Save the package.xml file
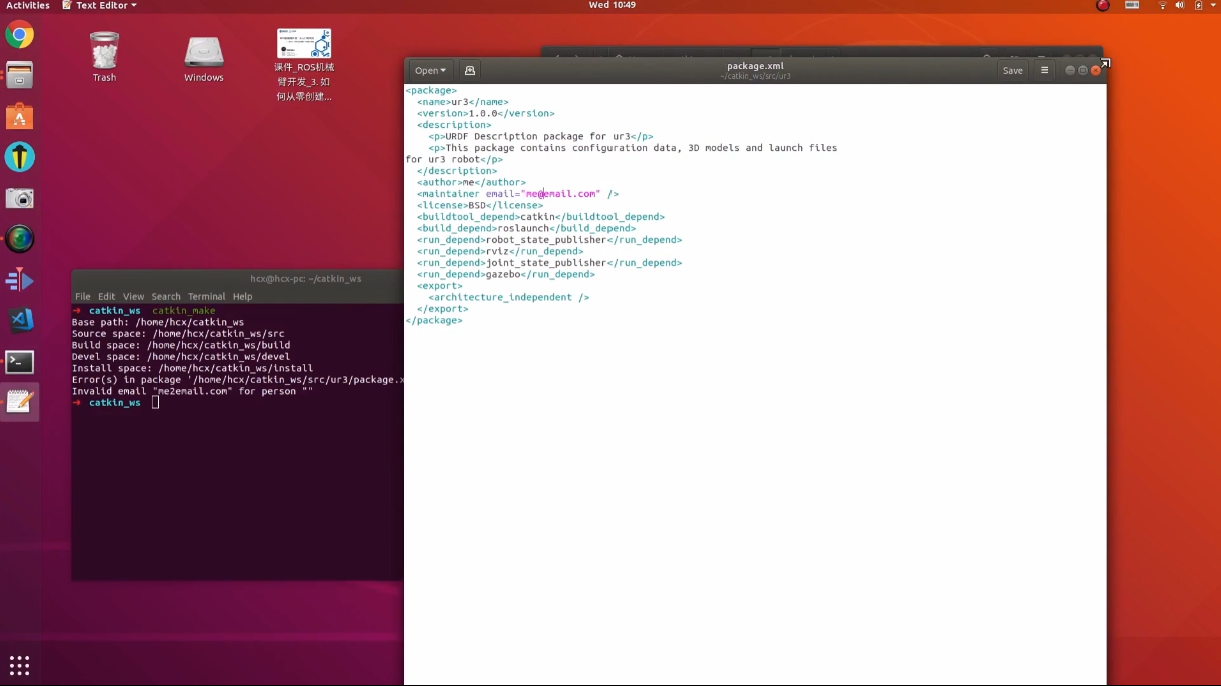Screen dimensions: 1221x686 point(1012,71)
